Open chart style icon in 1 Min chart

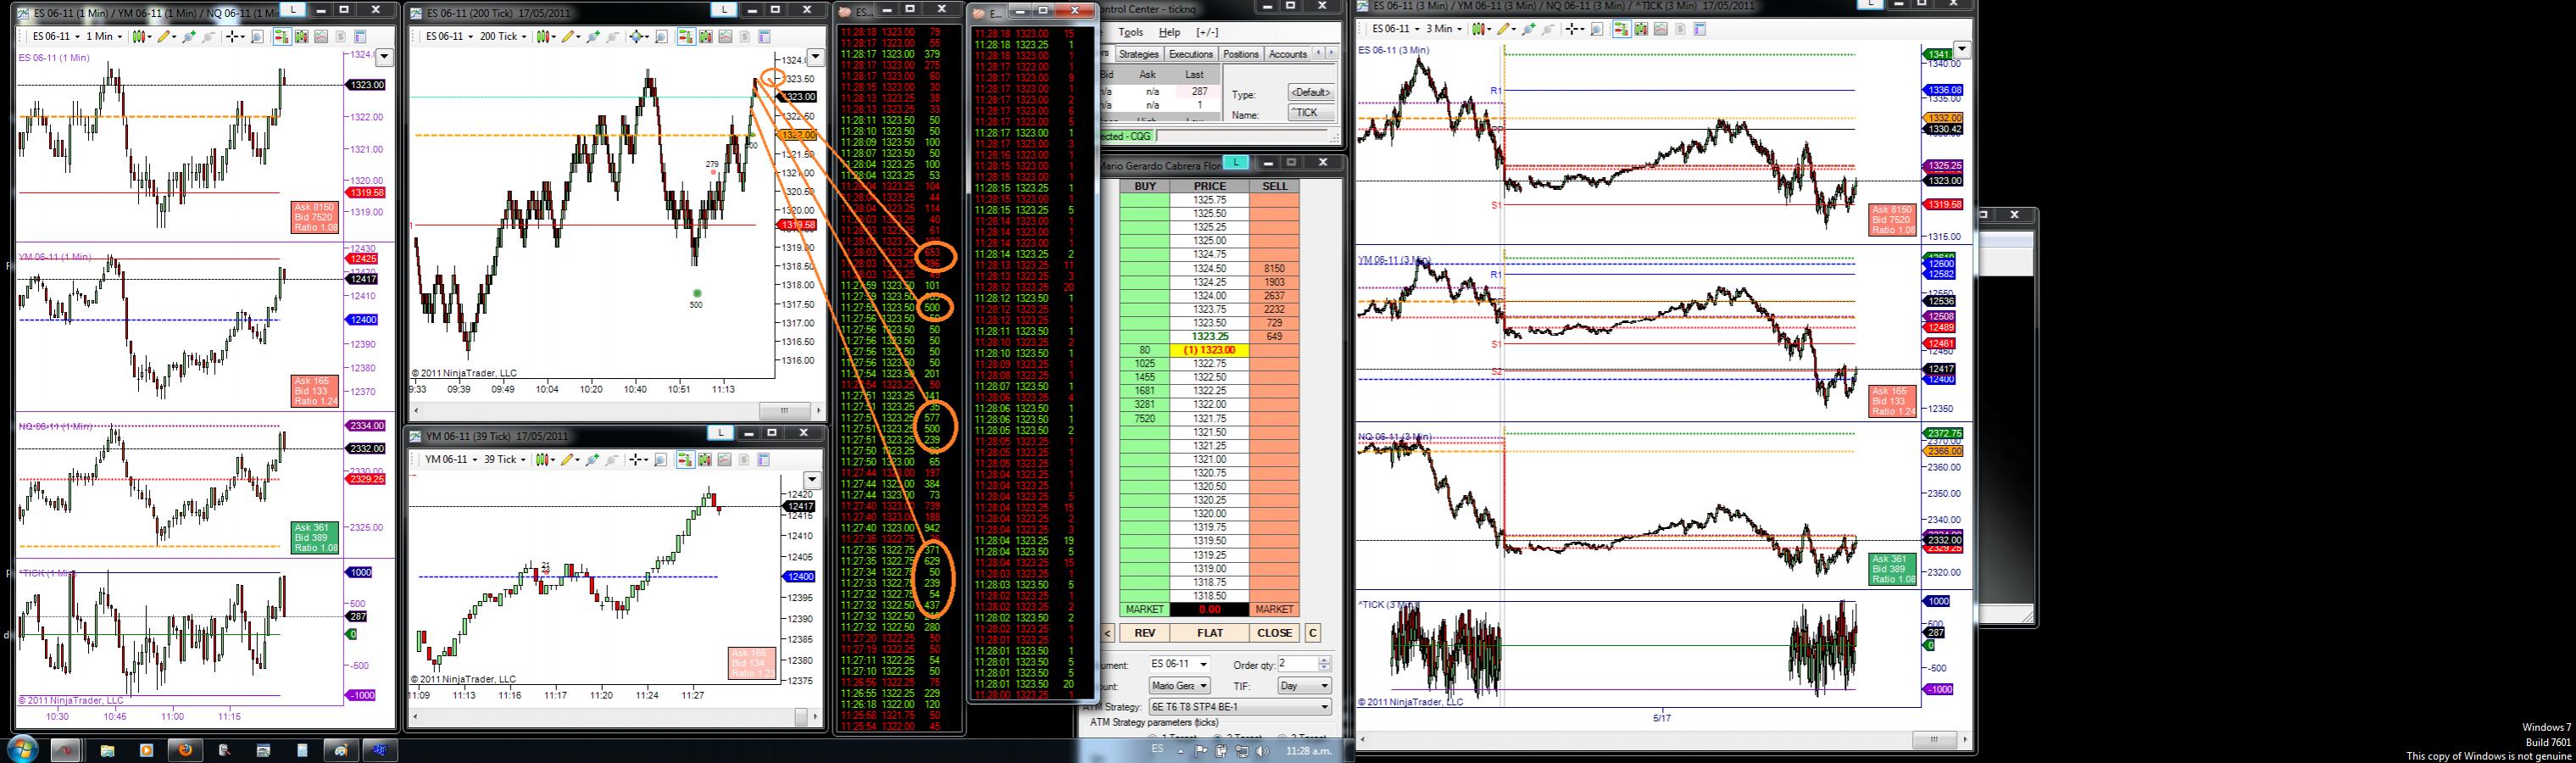point(139,37)
